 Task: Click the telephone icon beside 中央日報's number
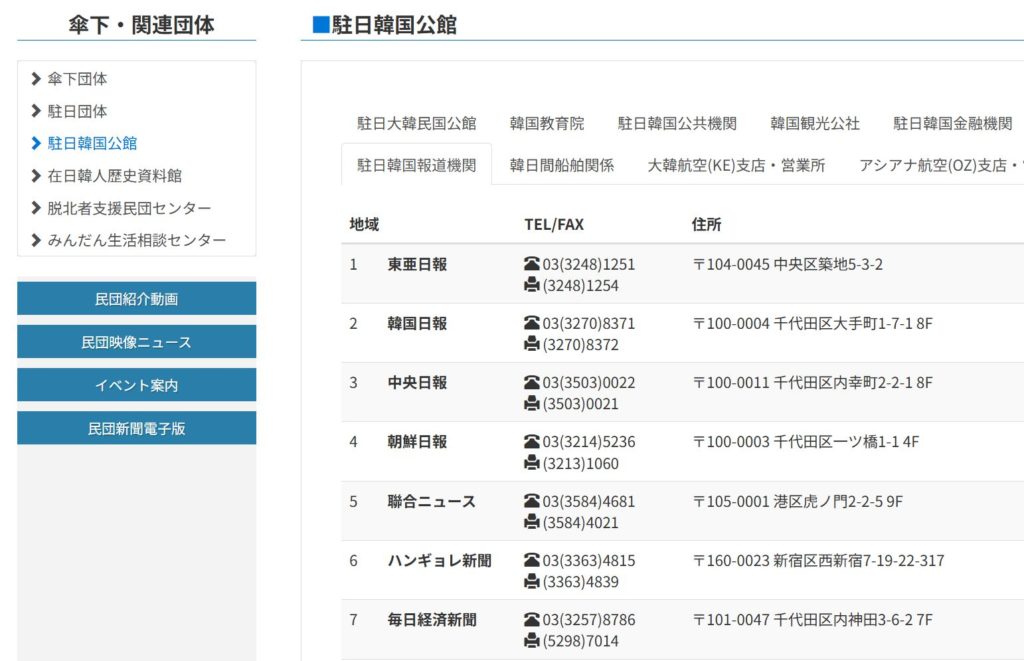[x=532, y=383]
